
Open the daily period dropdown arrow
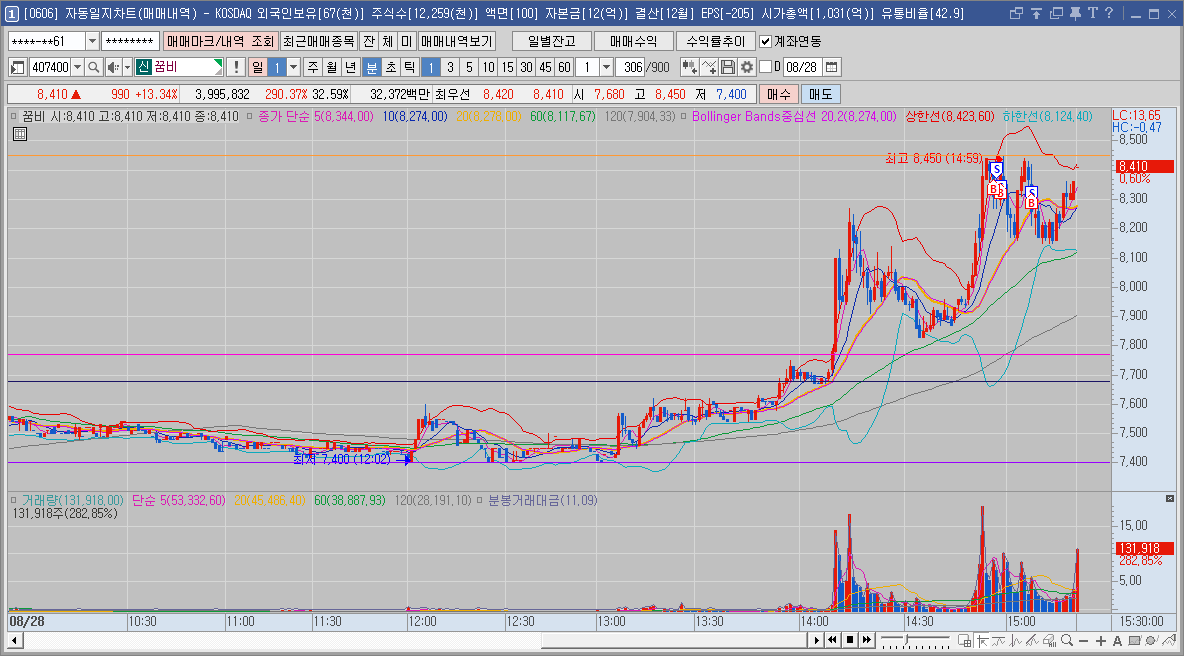[294, 67]
